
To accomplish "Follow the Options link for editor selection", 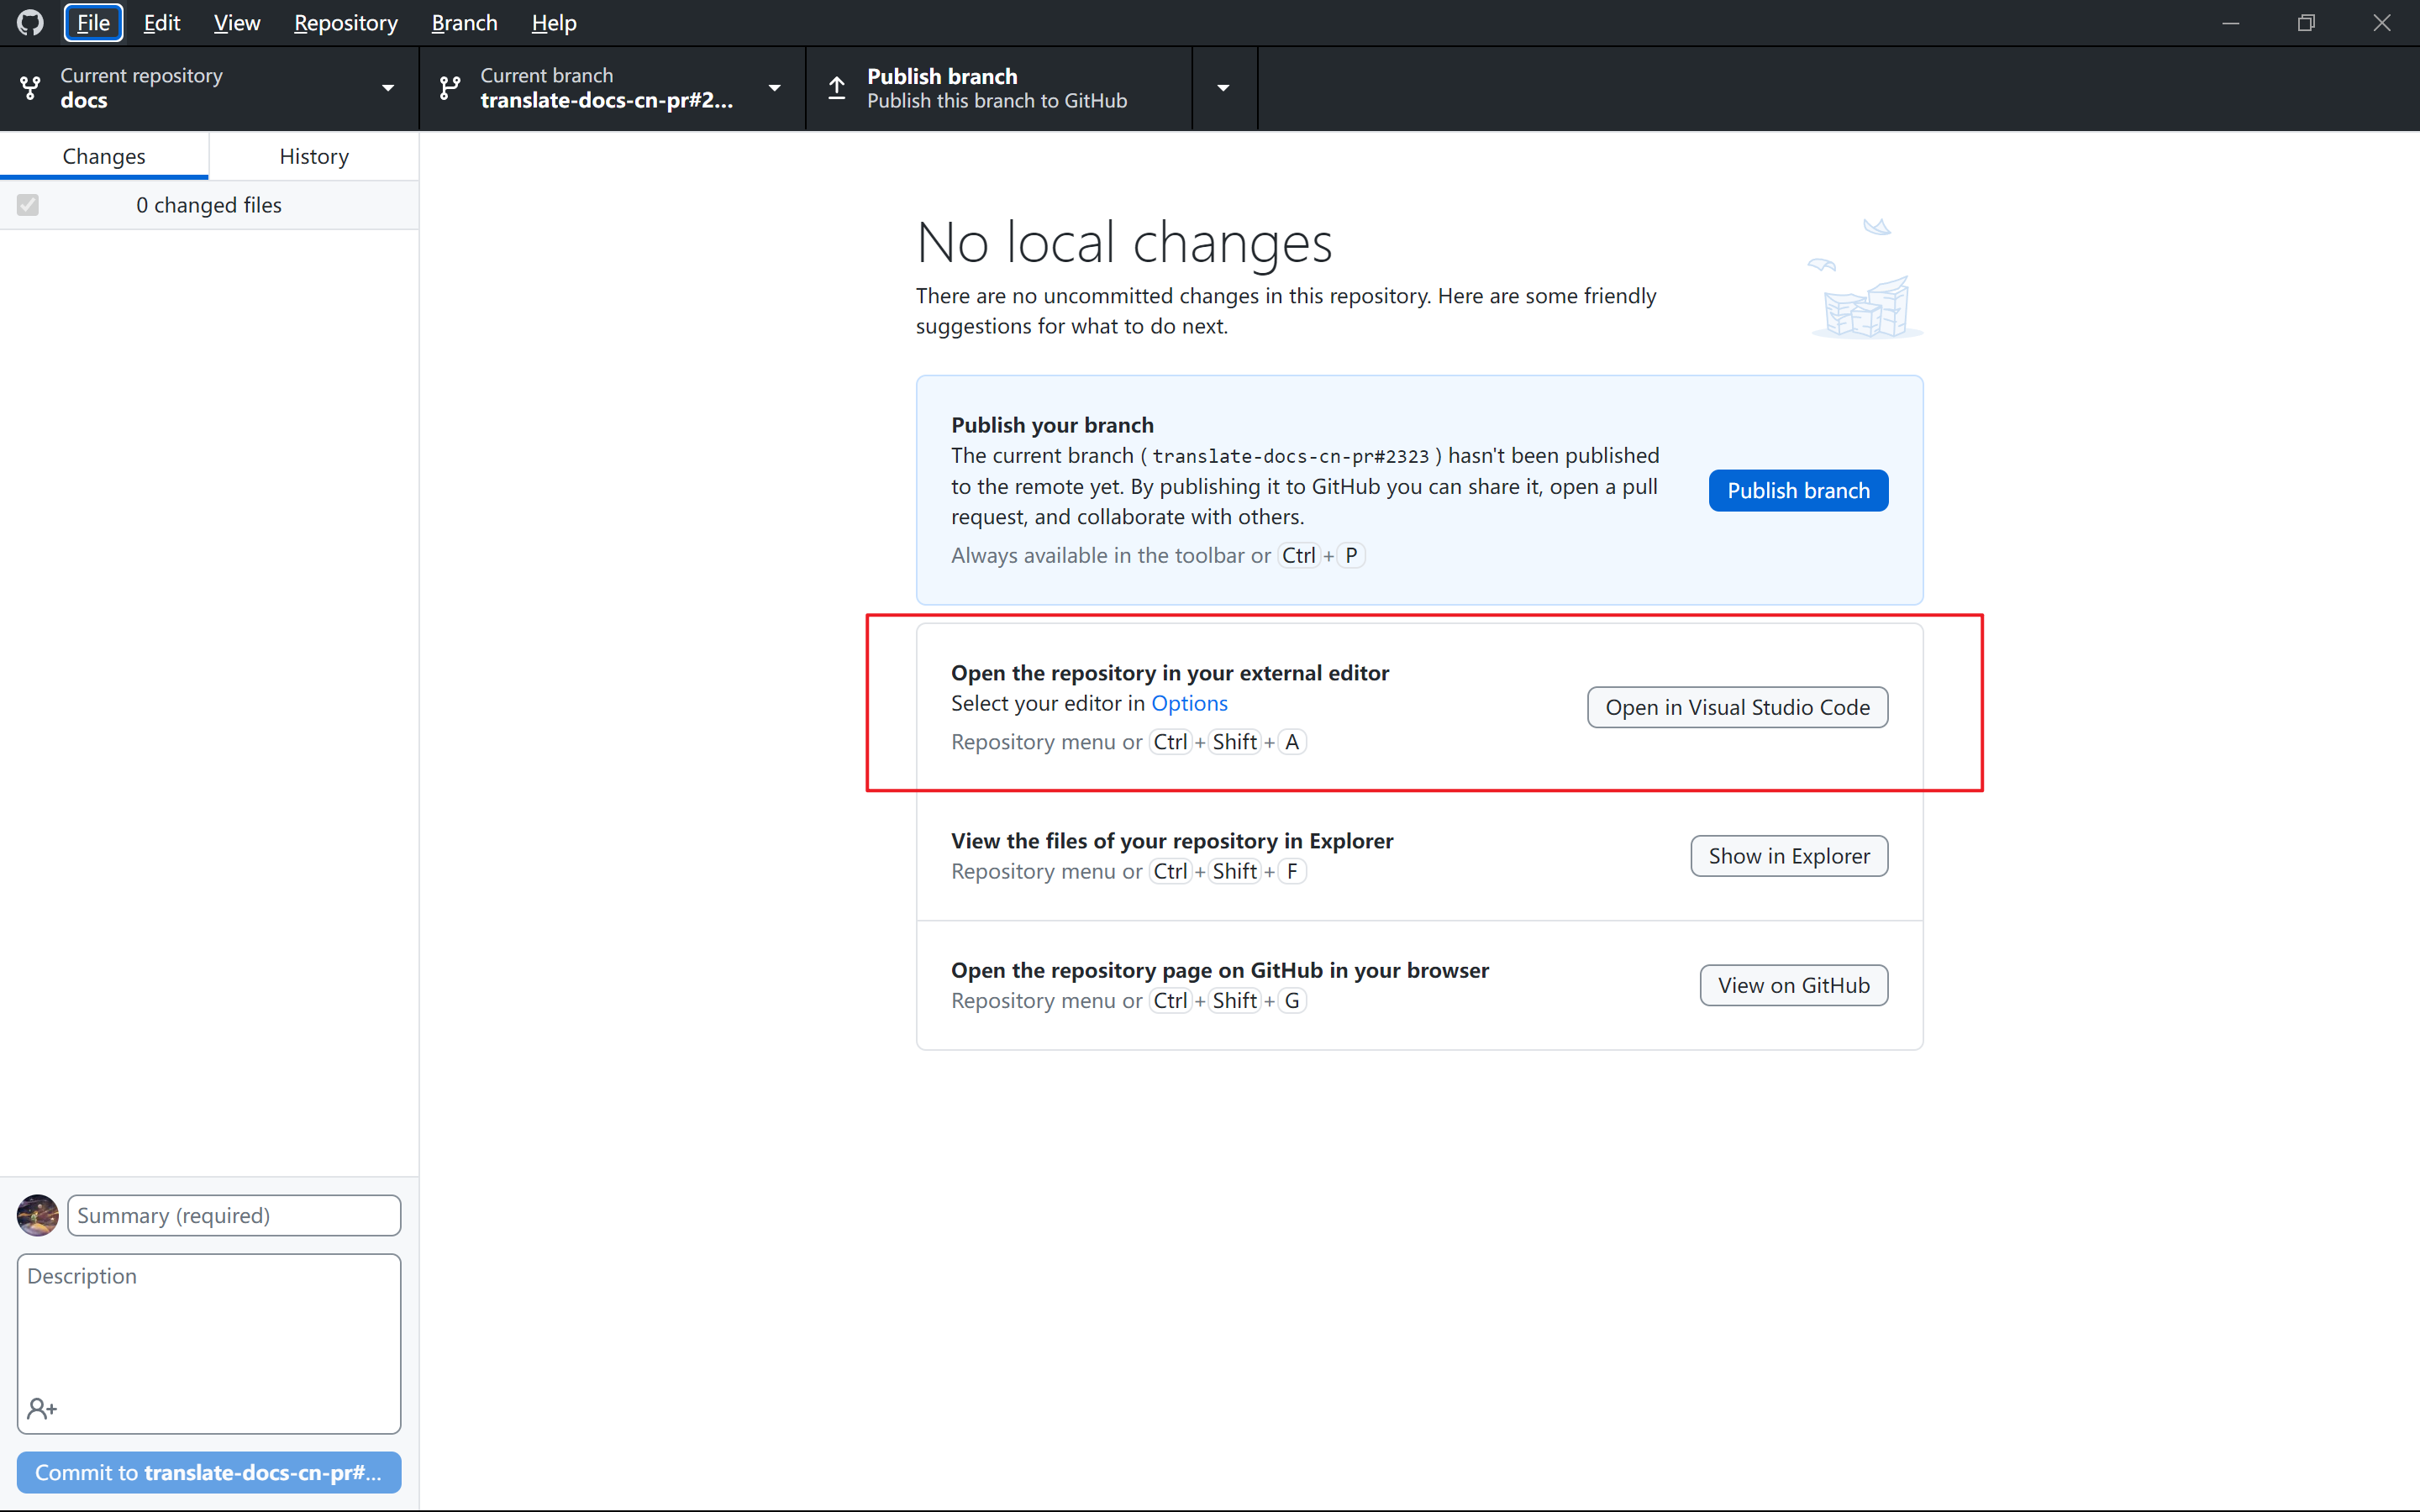I will 1189,703.
